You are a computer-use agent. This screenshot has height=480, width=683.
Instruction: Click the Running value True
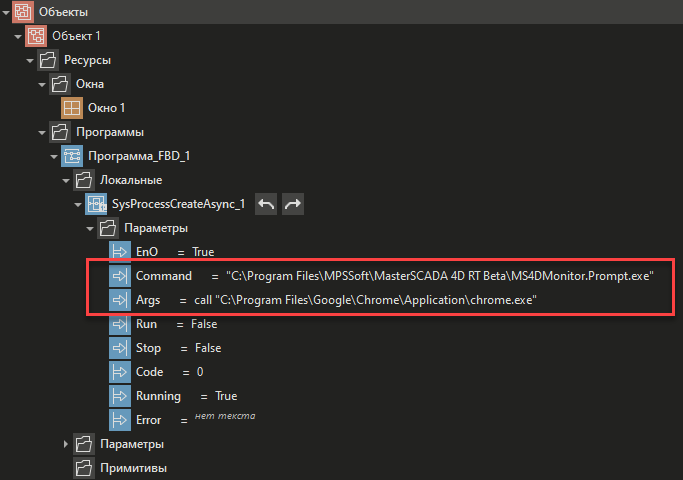coord(226,396)
